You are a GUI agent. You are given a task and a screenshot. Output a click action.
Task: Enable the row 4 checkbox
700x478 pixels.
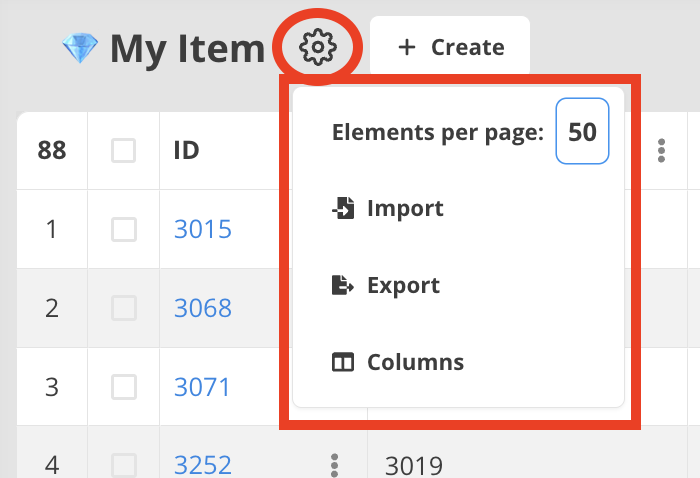click(123, 464)
